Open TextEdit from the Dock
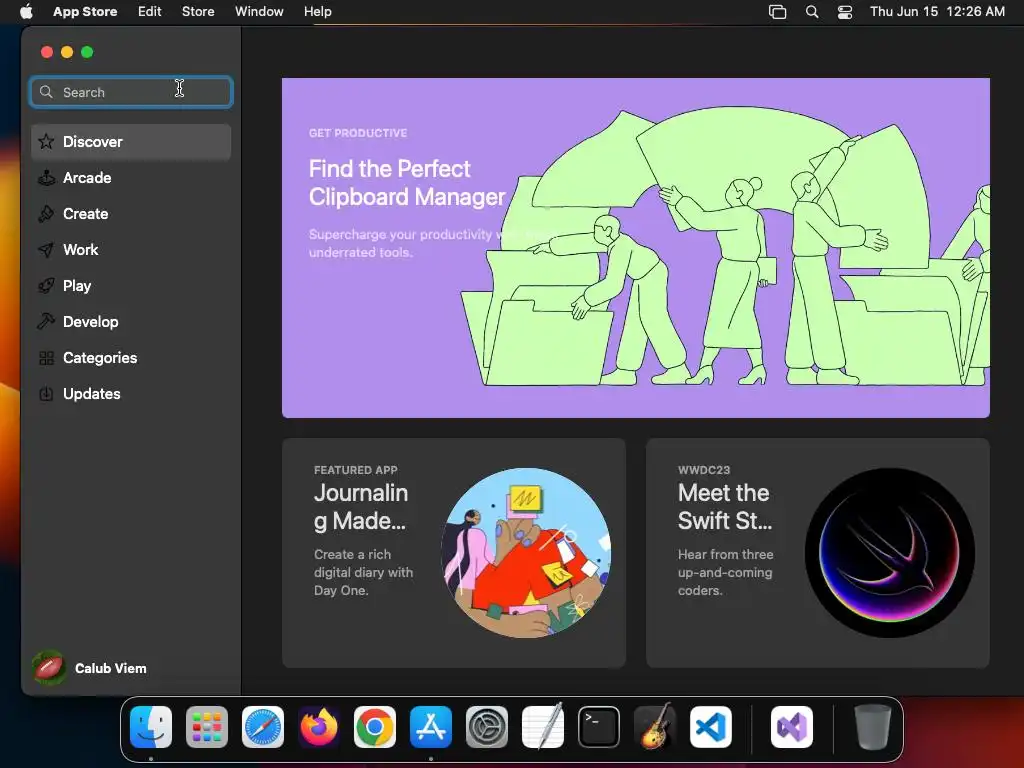Image resolution: width=1024 pixels, height=768 pixels. [x=543, y=727]
